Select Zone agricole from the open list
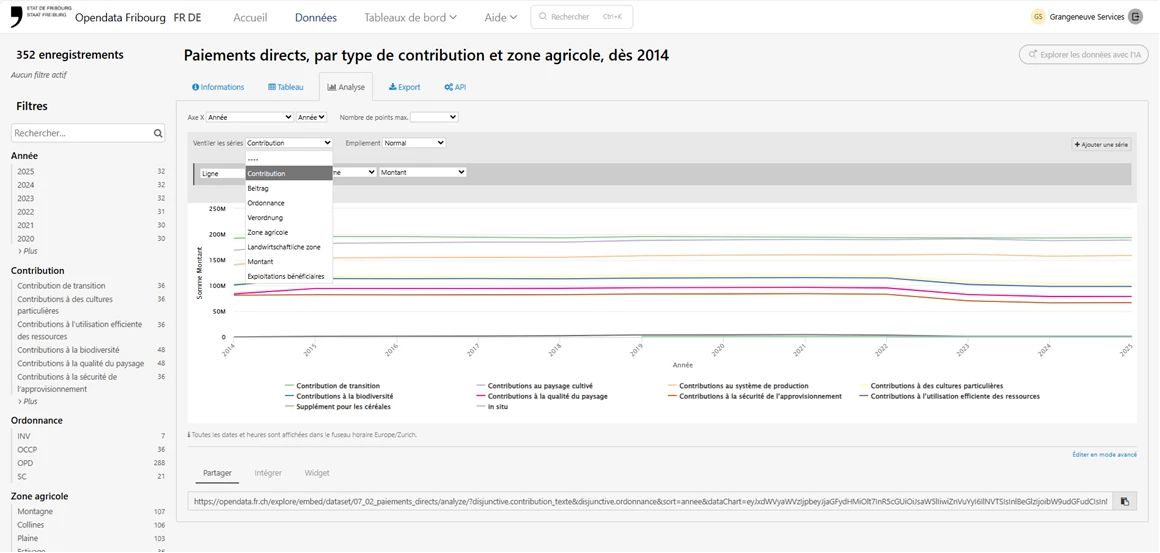1160x553 pixels. point(268,232)
